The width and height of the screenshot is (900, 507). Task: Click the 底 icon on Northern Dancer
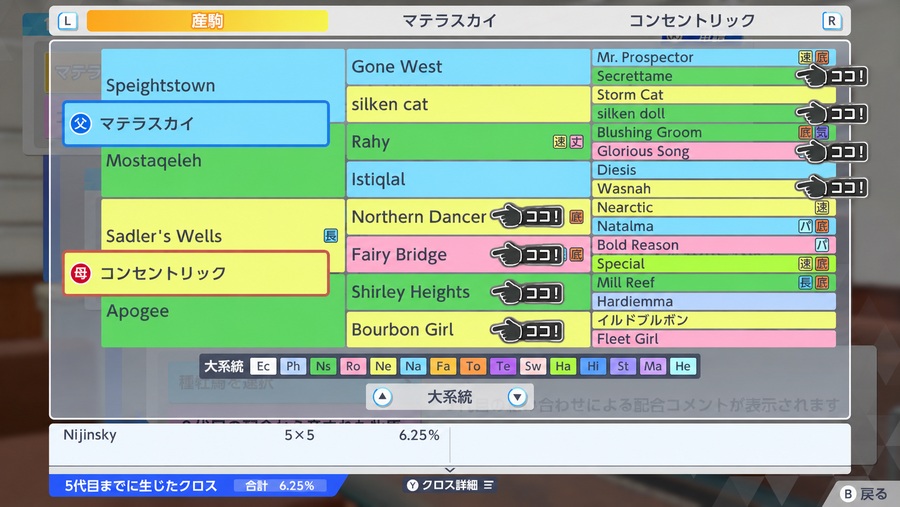click(576, 217)
